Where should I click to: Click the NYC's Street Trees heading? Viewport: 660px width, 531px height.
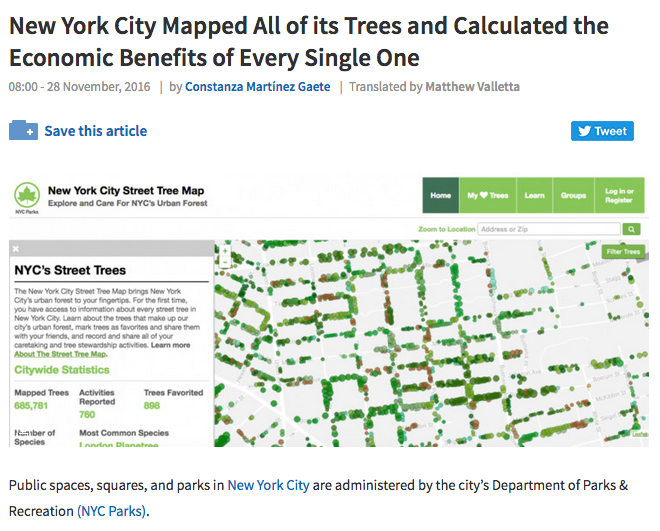[70, 270]
